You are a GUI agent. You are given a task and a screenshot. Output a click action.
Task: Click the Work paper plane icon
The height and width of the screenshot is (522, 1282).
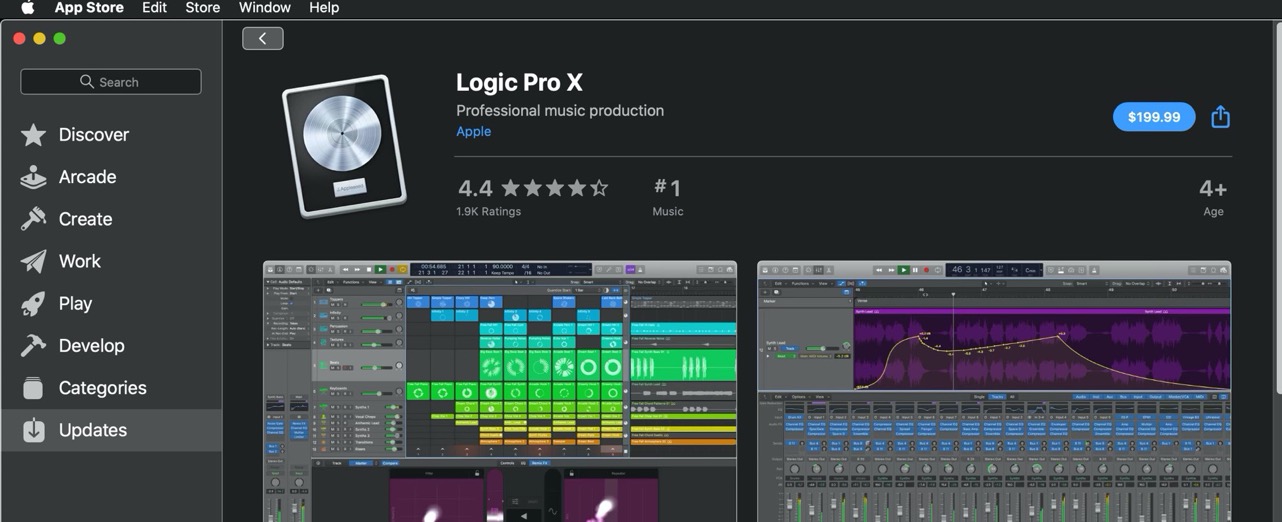tap(33, 261)
